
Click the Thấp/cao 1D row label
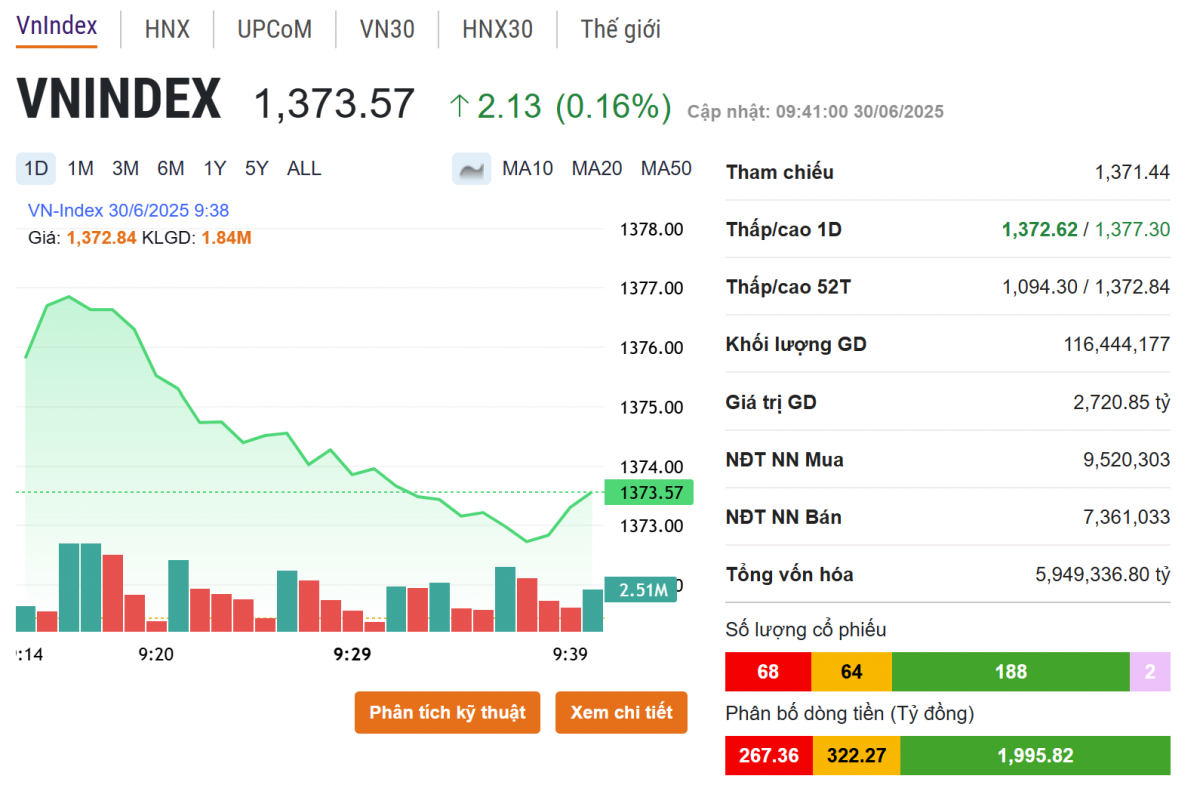(x=784, y=229)
